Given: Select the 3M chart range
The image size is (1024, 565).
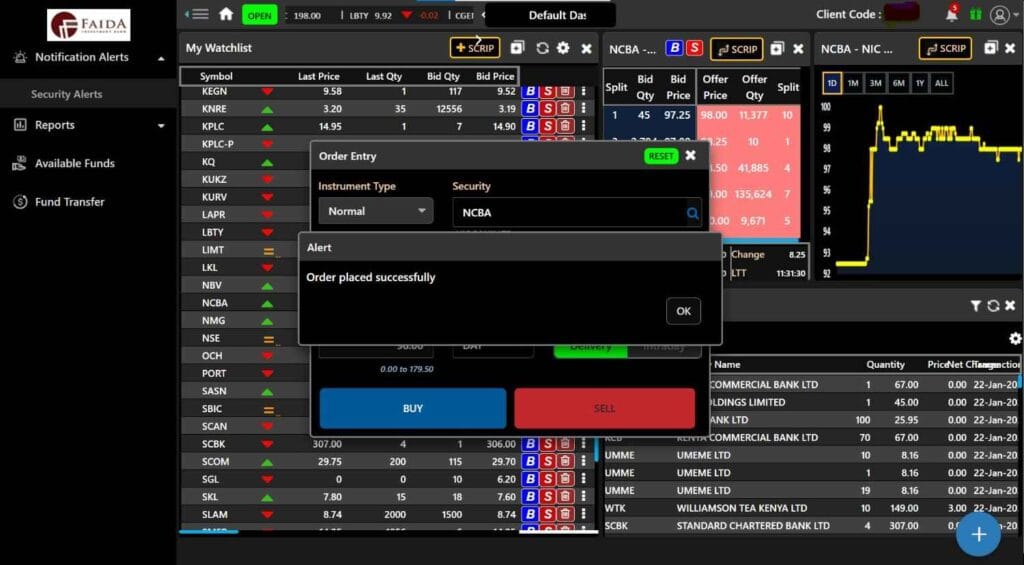Looking at the screenshot, I should (875, 83).
